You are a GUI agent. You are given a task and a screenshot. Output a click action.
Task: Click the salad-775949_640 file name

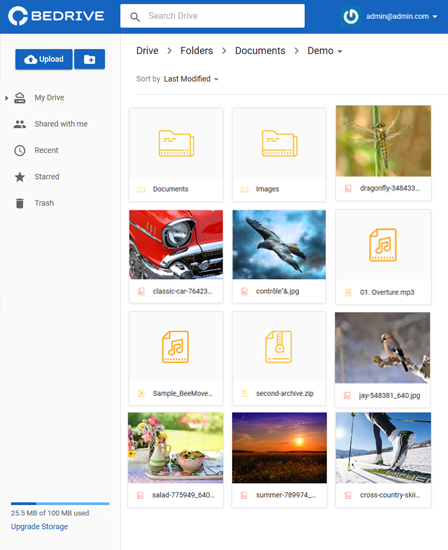(183, 495)
